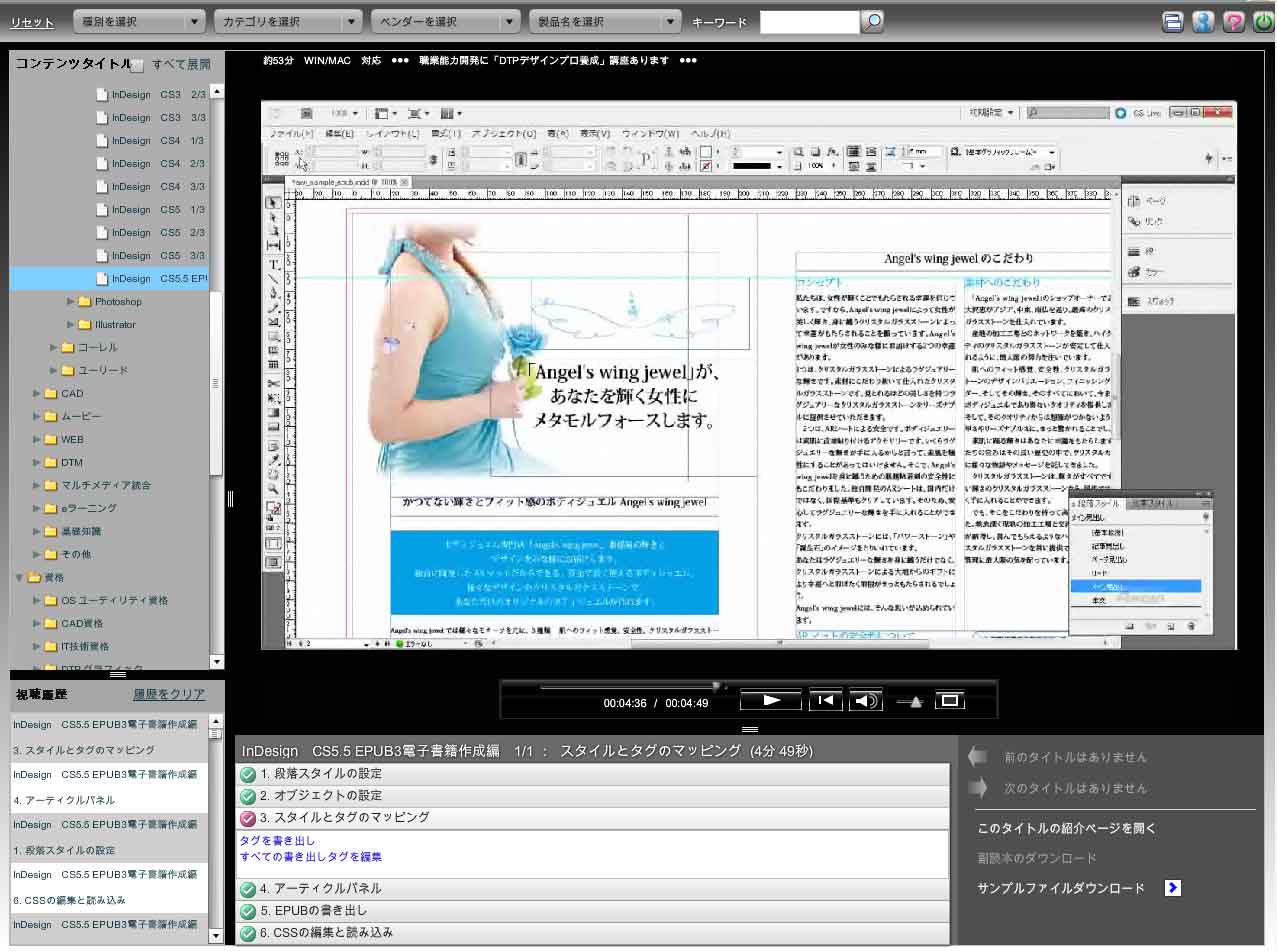Click the リセット link at top left
The width and height of the screenshot is (1277, 951).
pyautogui.click(x=32, y=21)
